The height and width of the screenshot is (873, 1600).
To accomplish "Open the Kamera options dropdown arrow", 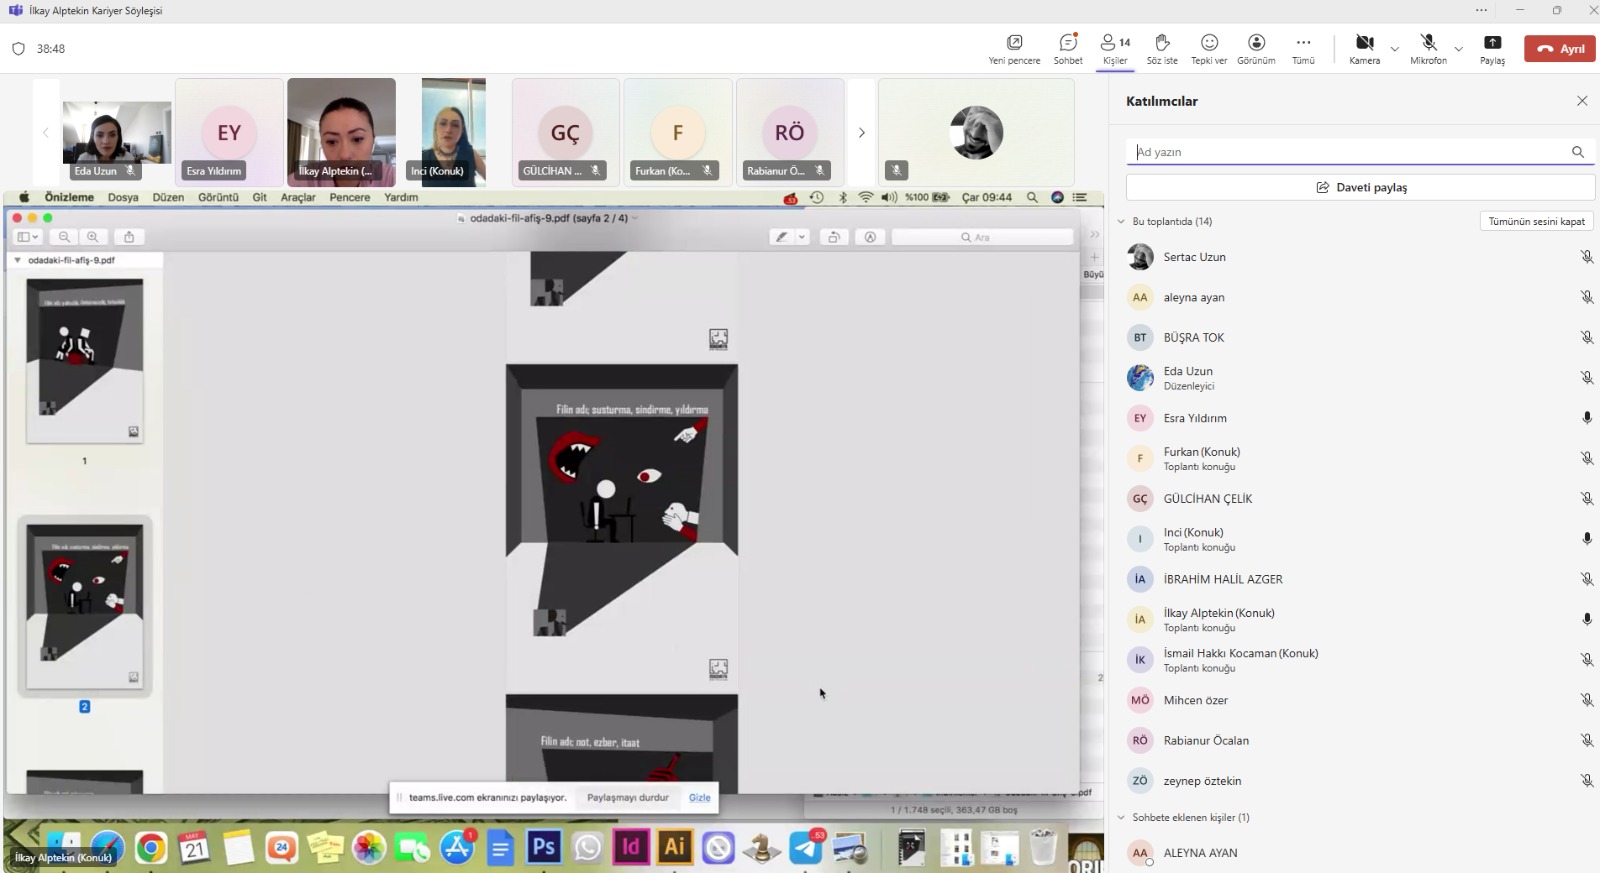I will (x=1394, y=49).
